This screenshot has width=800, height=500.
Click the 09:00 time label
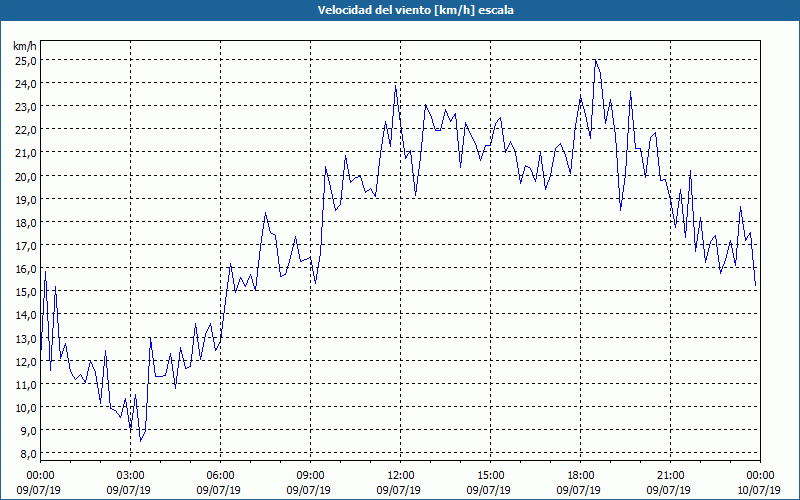tap(310, 476)
